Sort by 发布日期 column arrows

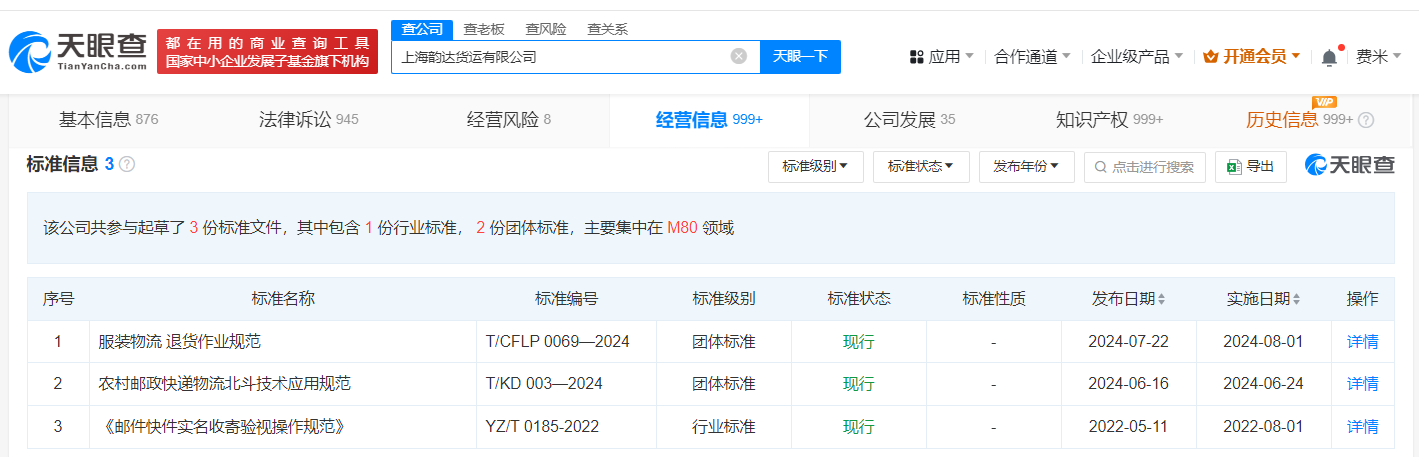(1161, 299)
